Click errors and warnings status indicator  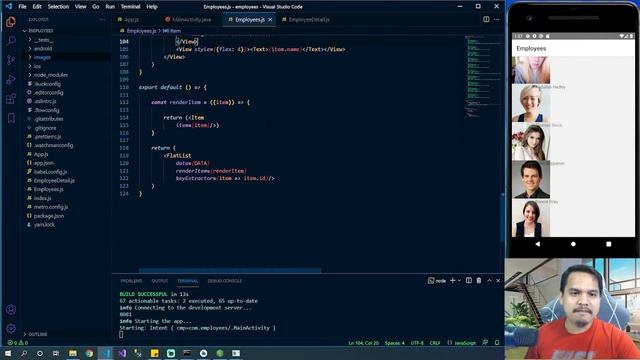tap(18, 343)
